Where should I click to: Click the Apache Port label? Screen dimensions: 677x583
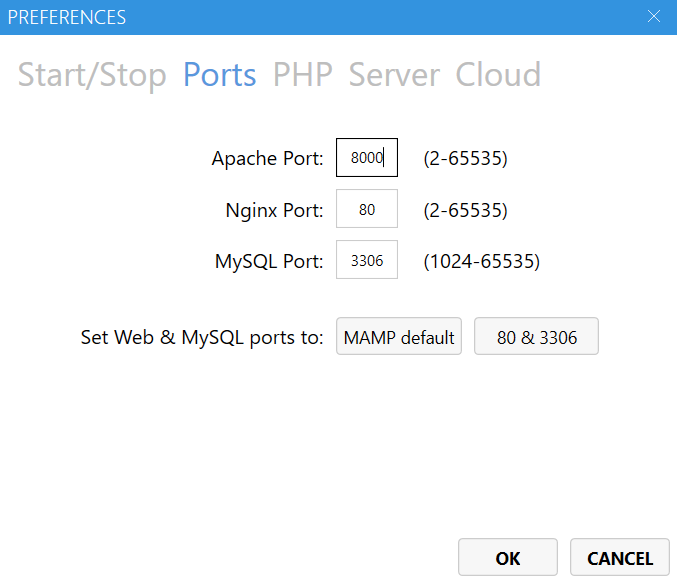(x=267, y=158)
